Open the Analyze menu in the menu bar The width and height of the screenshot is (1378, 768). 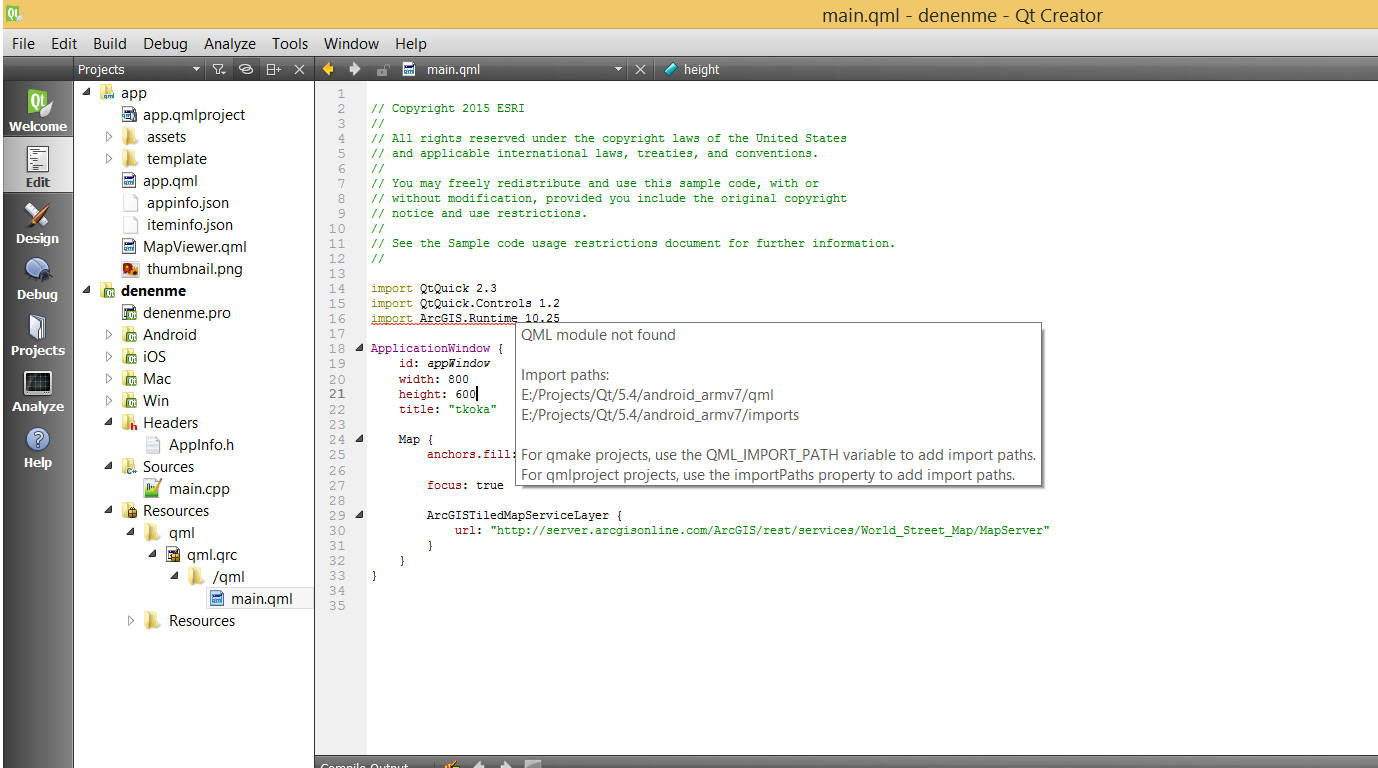pyautogui.click(x=230, y=43)
